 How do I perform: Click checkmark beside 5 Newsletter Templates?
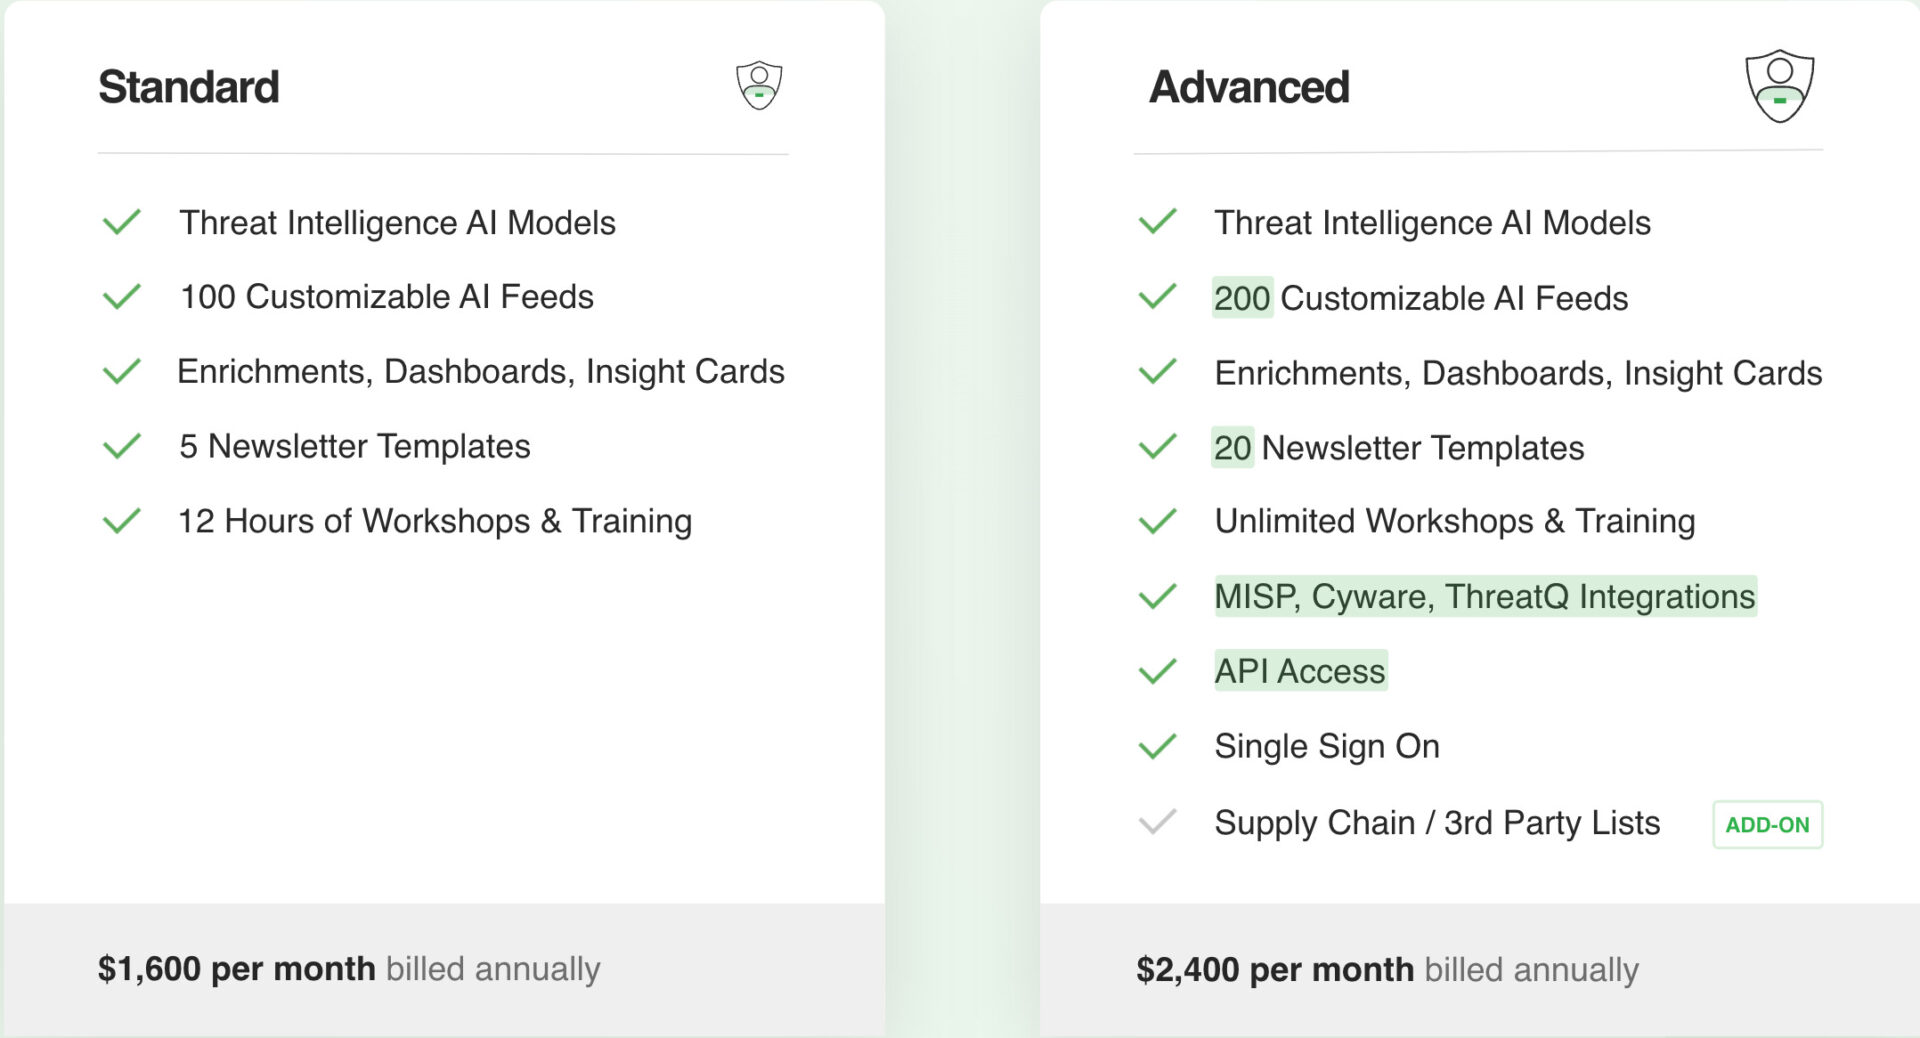click(x=122, y=446)
